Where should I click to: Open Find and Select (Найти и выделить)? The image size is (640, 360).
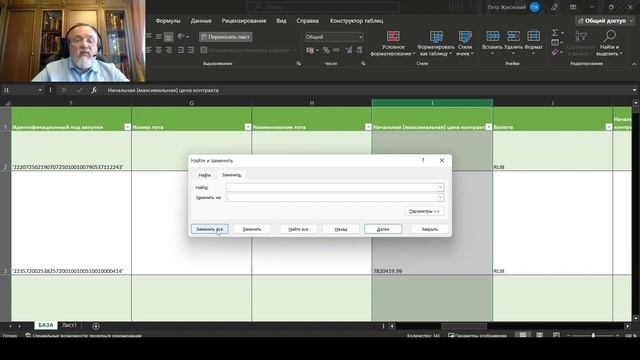609,42
